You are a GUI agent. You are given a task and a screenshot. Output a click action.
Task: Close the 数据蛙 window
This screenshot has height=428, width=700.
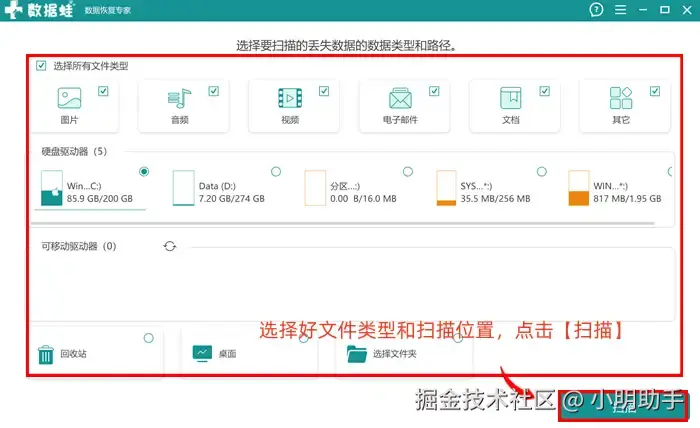click(687, 10)
